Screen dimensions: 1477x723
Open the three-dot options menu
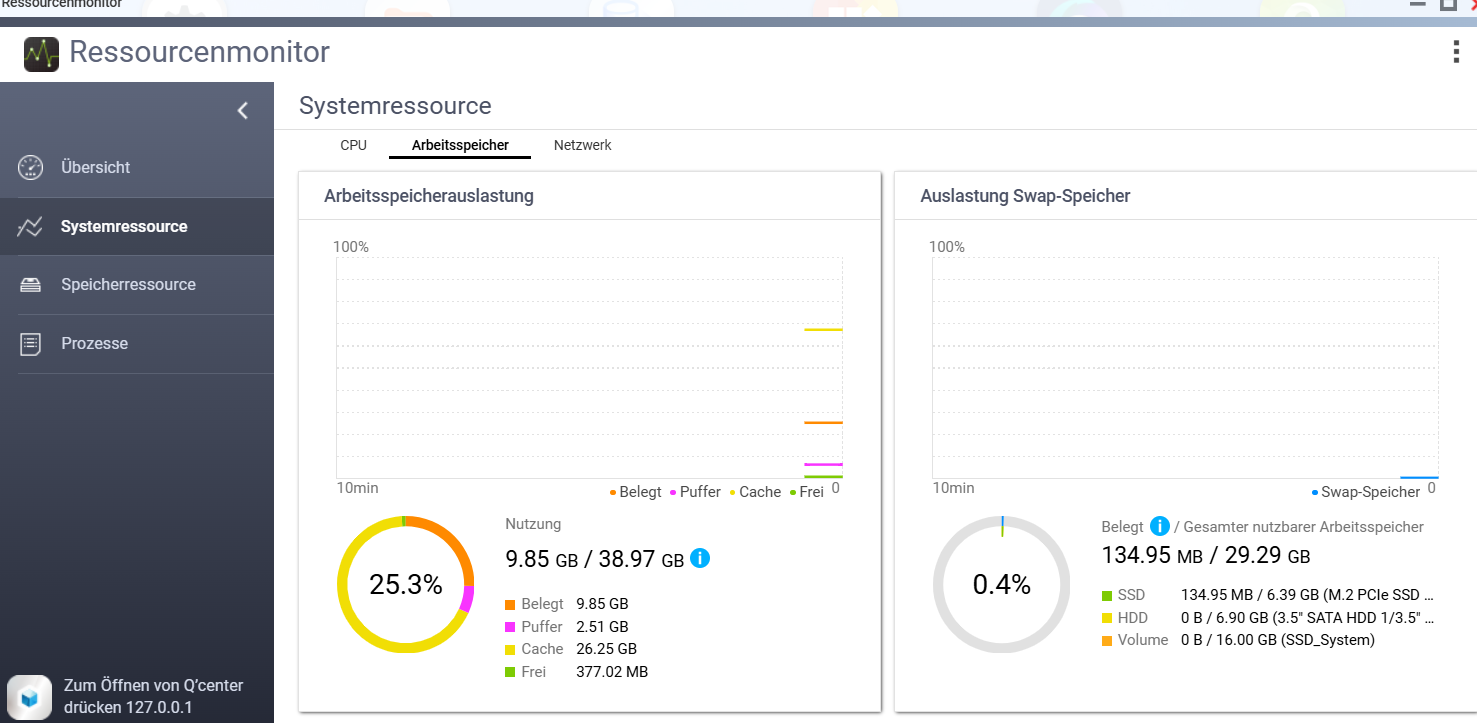coord(1456,52)
